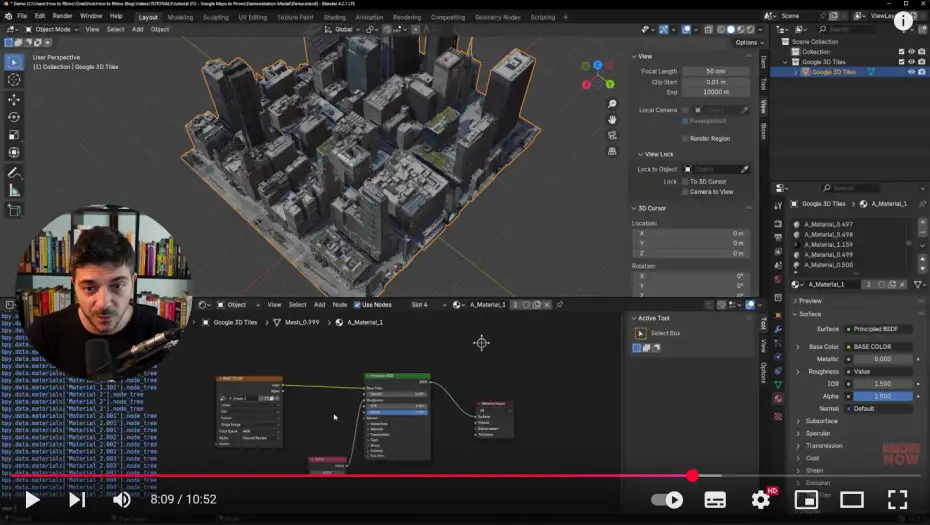Switch YouTube to theater mode
Screen dimensions: 930x525
click(852, 499)
